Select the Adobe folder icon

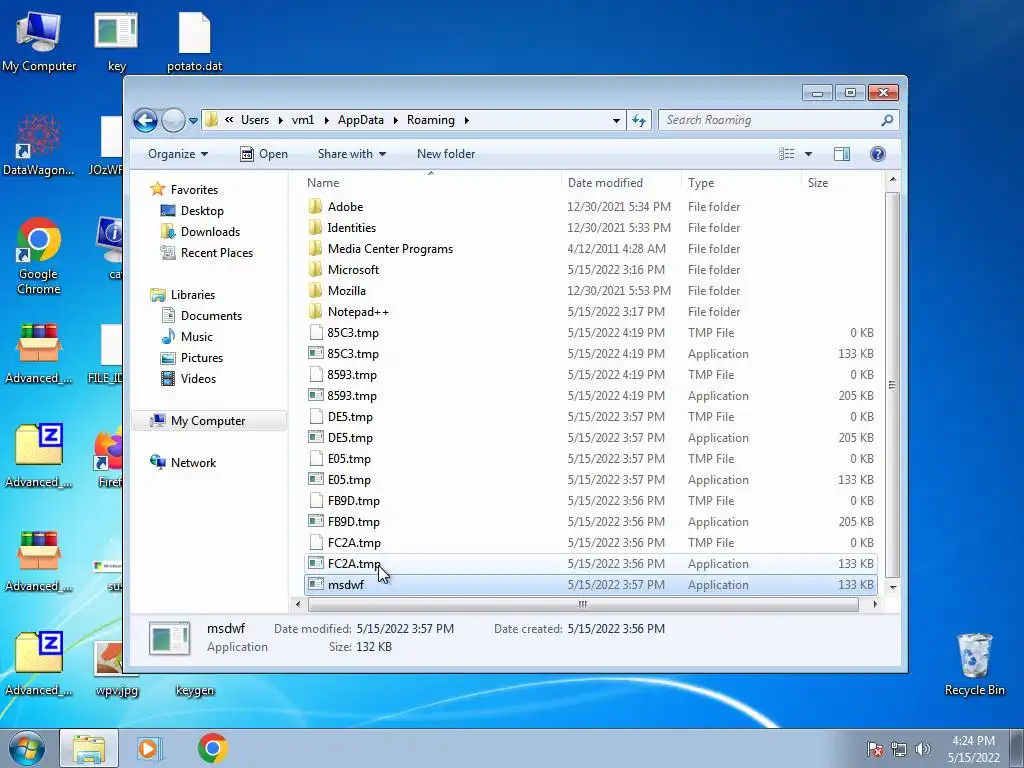click(x=315, y=207)
